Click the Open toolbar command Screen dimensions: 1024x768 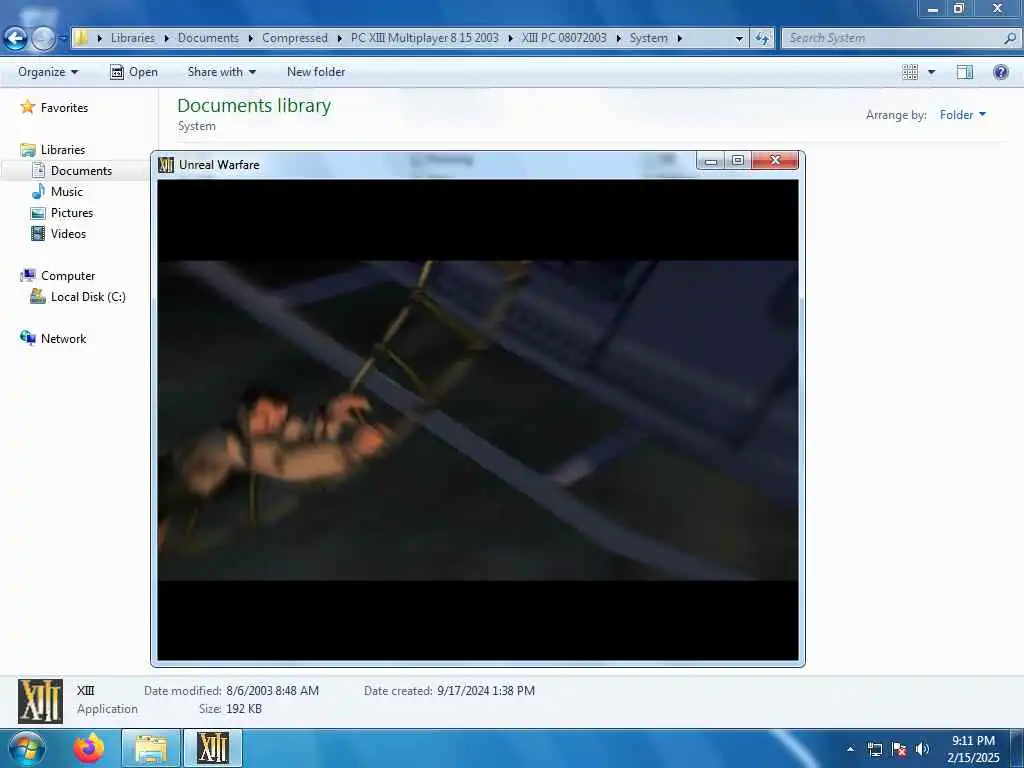pyautogui.click(x=134, y=72)
